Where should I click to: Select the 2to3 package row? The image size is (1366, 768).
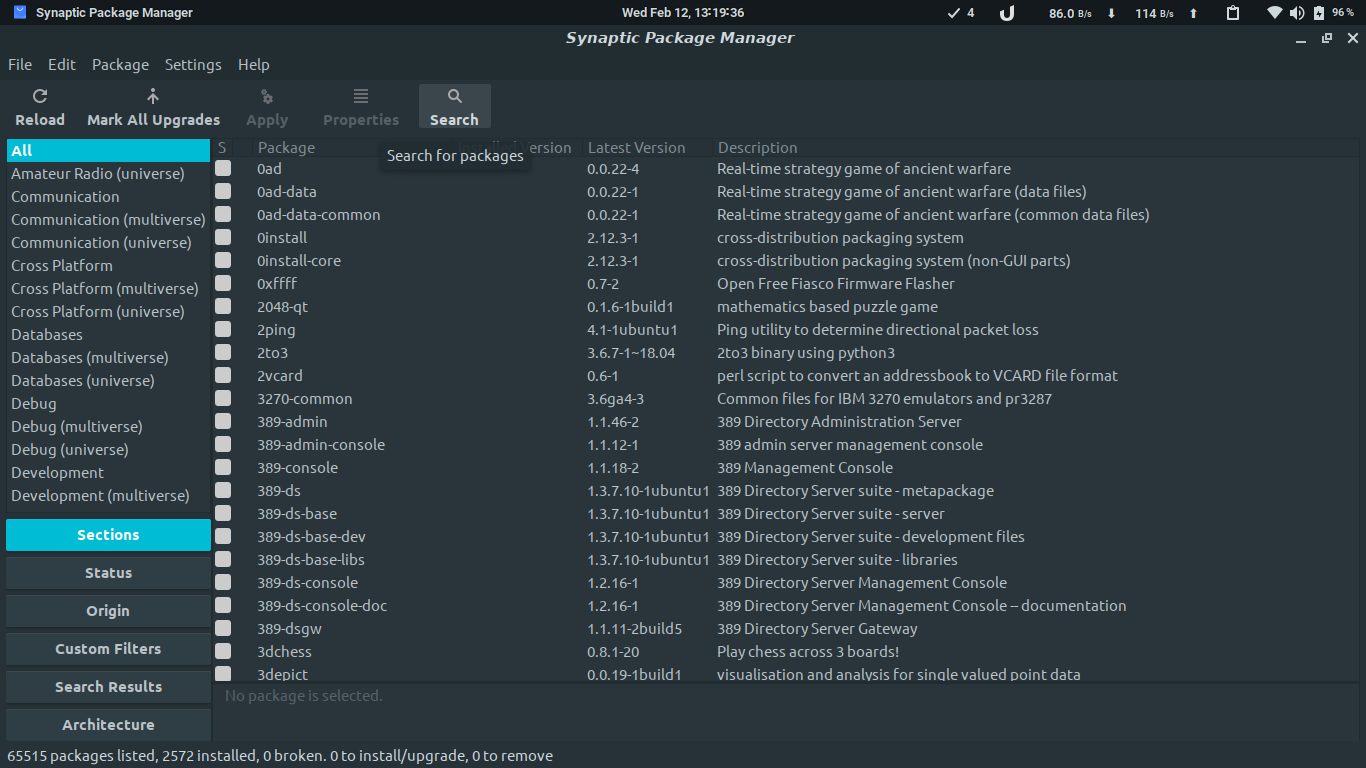(x=786, y=352)
